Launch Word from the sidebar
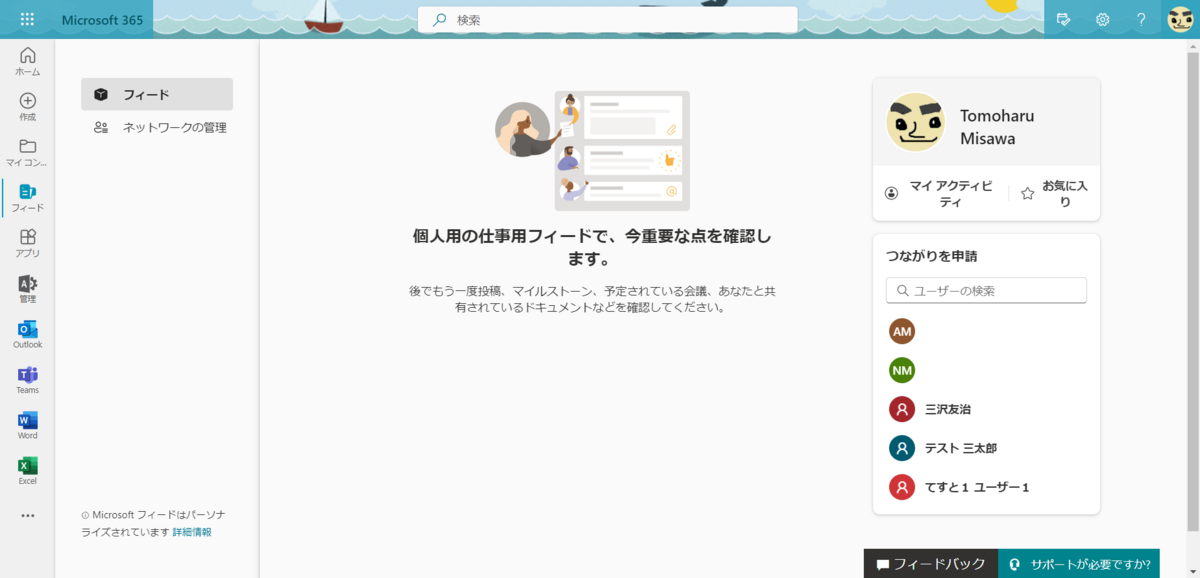 pos(28,425)
